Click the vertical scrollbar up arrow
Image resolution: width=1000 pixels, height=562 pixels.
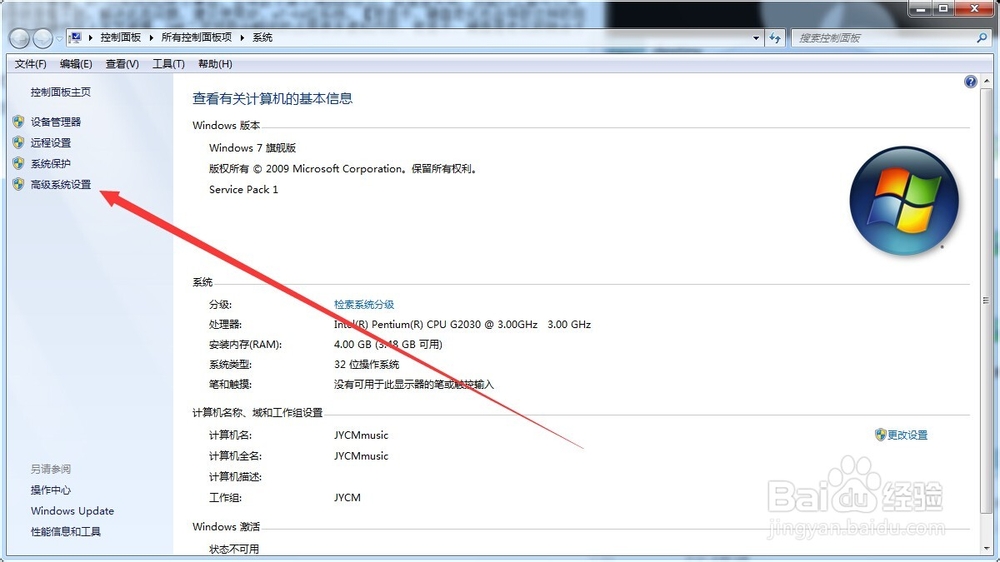987,82
